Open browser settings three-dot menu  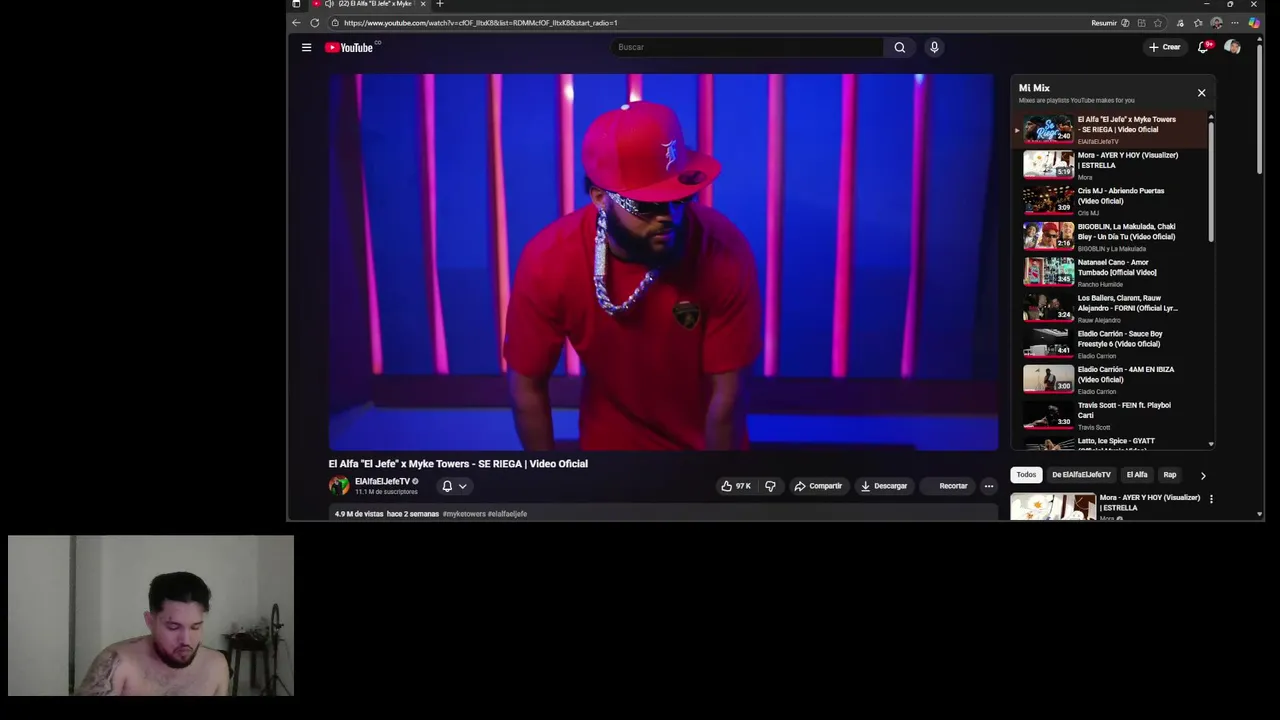point(1235,22)
